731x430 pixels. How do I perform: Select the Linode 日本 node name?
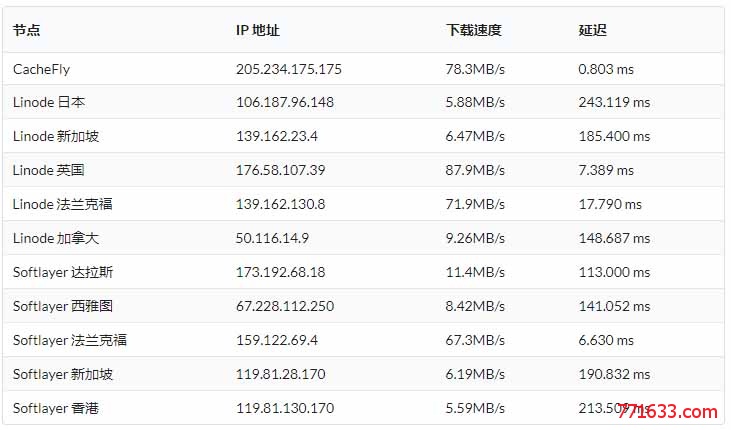(49, 102)
